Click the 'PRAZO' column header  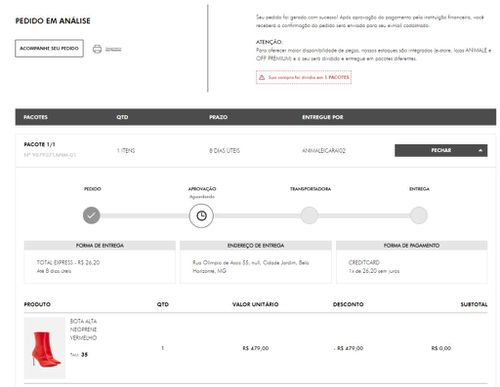(218, 117)
